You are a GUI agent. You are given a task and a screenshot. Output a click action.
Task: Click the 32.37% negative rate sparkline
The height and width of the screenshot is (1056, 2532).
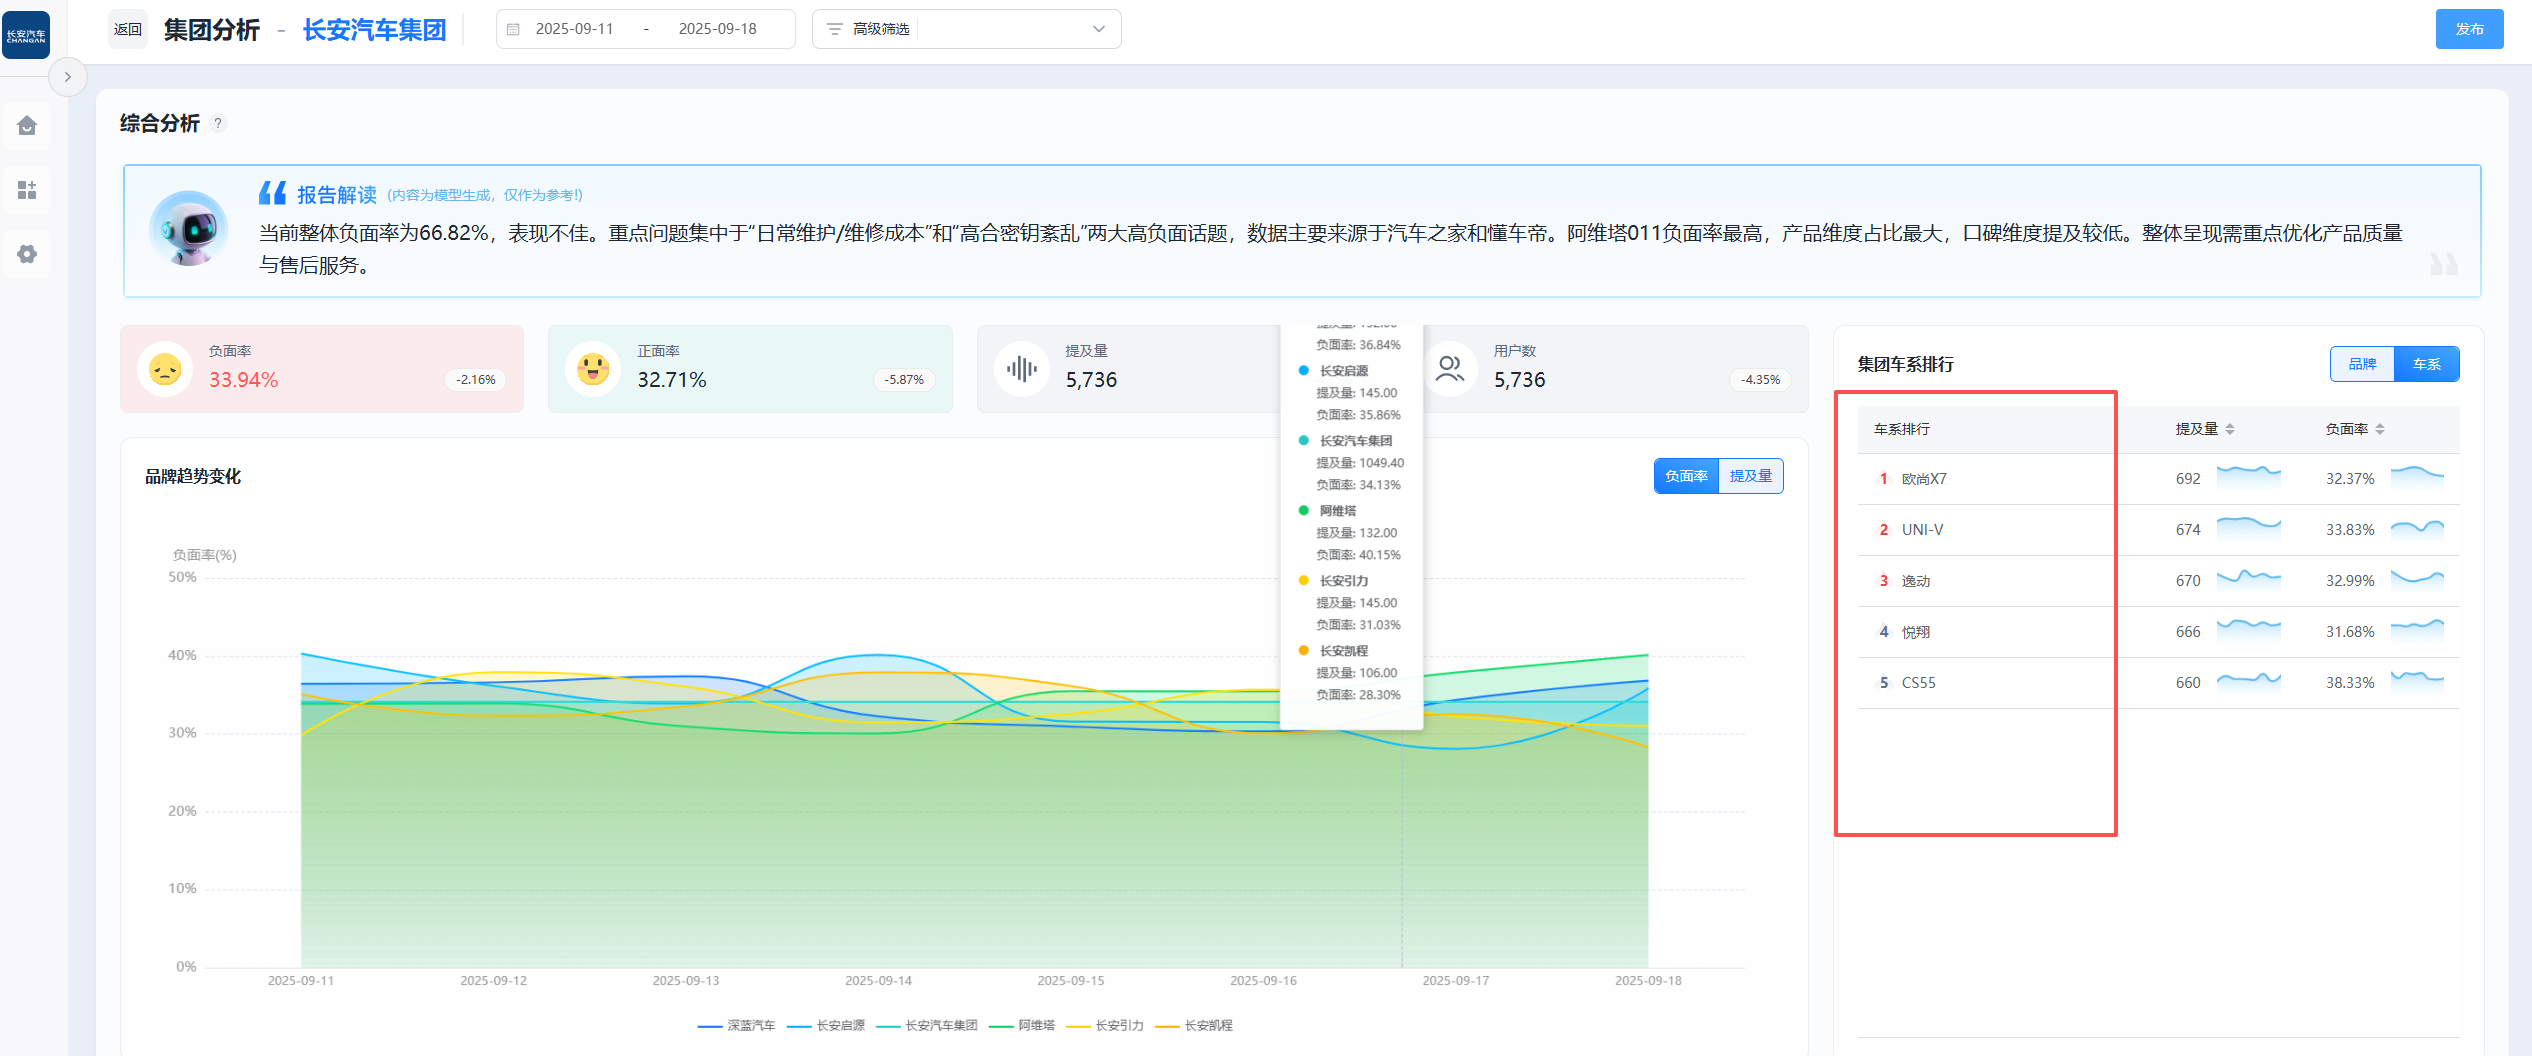[2417, 477]
